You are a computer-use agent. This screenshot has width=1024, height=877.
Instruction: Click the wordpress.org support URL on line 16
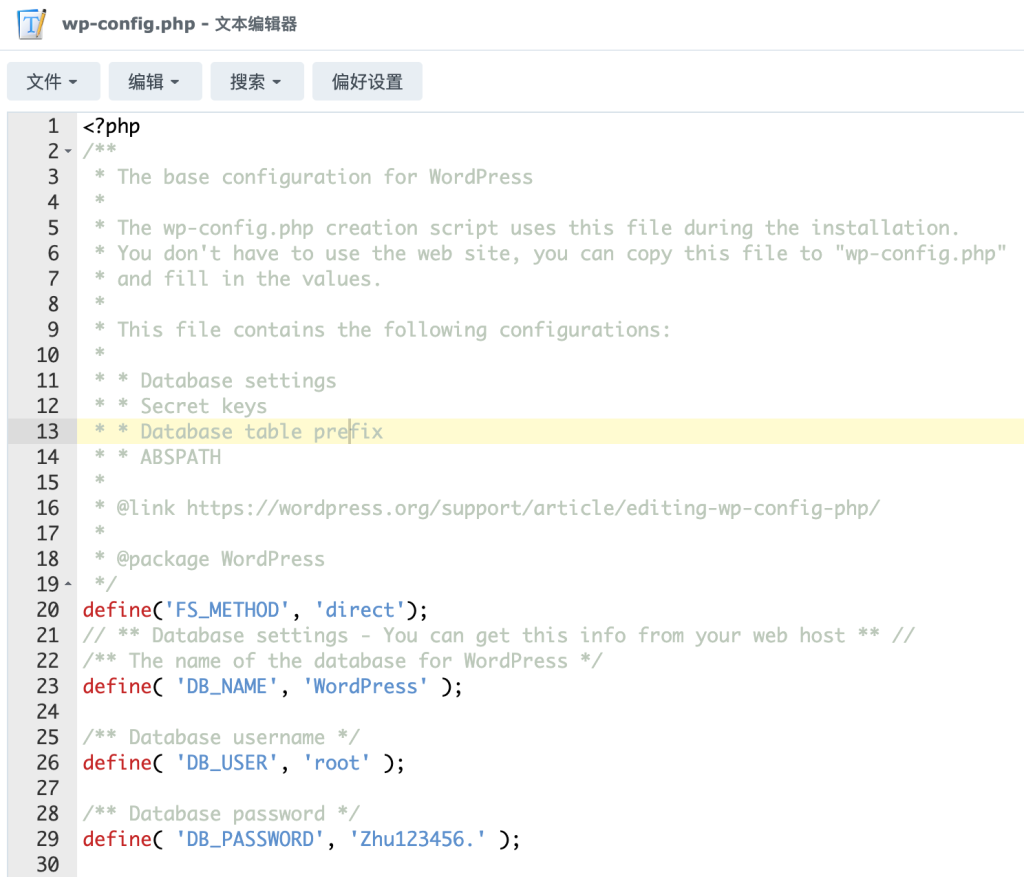click(532, 508)
